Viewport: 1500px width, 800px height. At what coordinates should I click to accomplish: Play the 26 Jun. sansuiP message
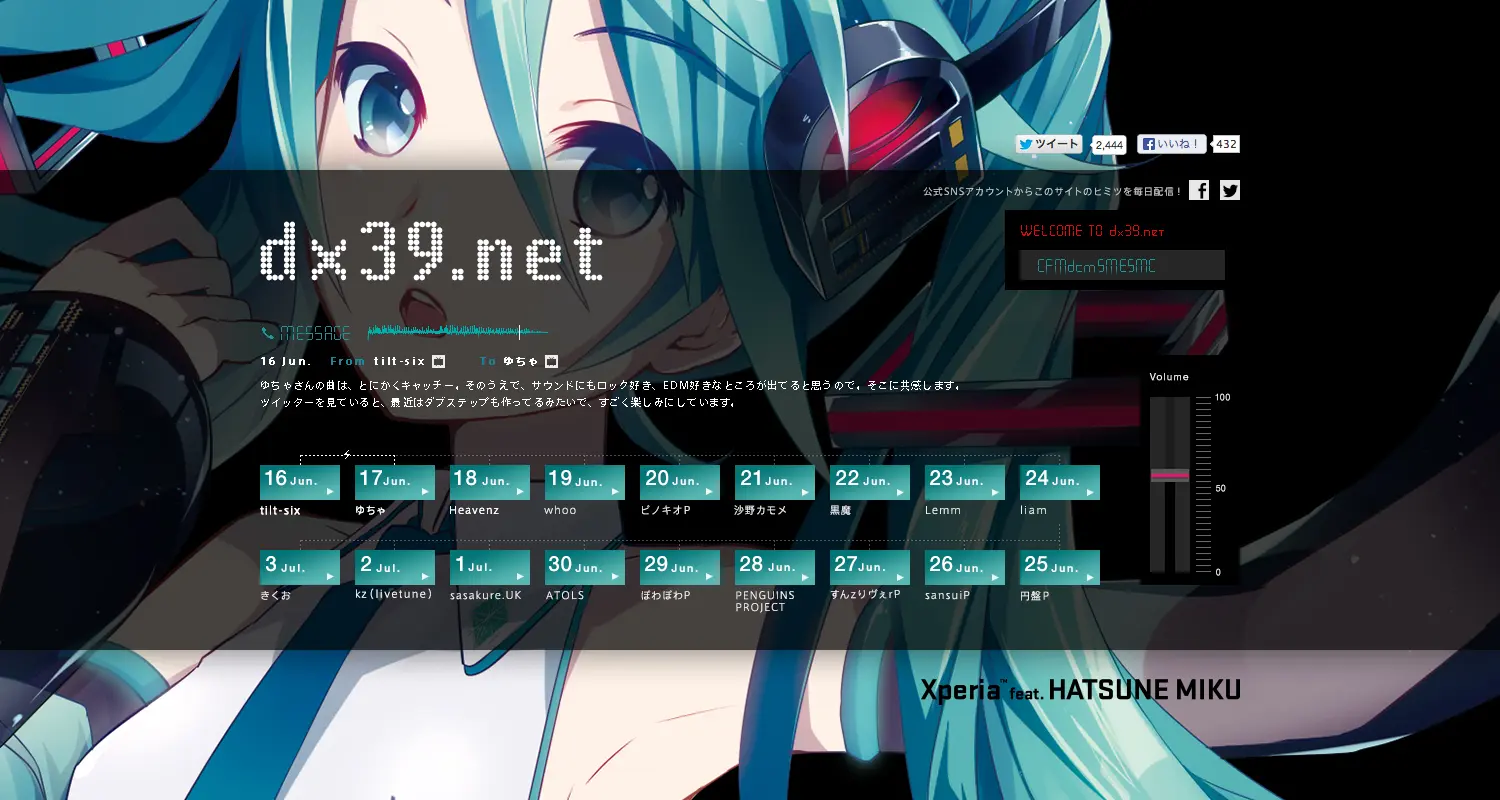click(x=965, y=567)
